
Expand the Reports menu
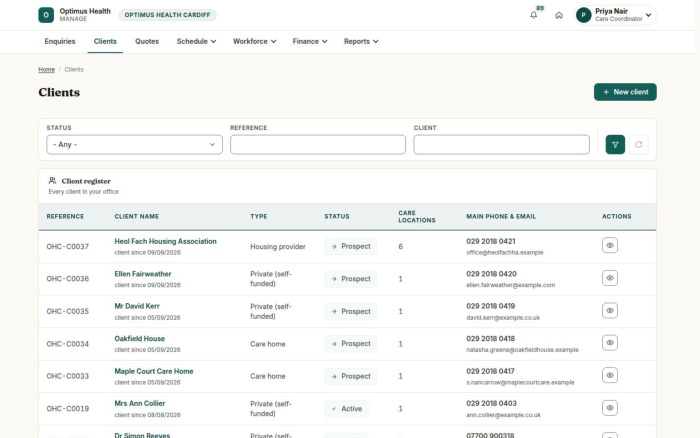pos(361,41)
